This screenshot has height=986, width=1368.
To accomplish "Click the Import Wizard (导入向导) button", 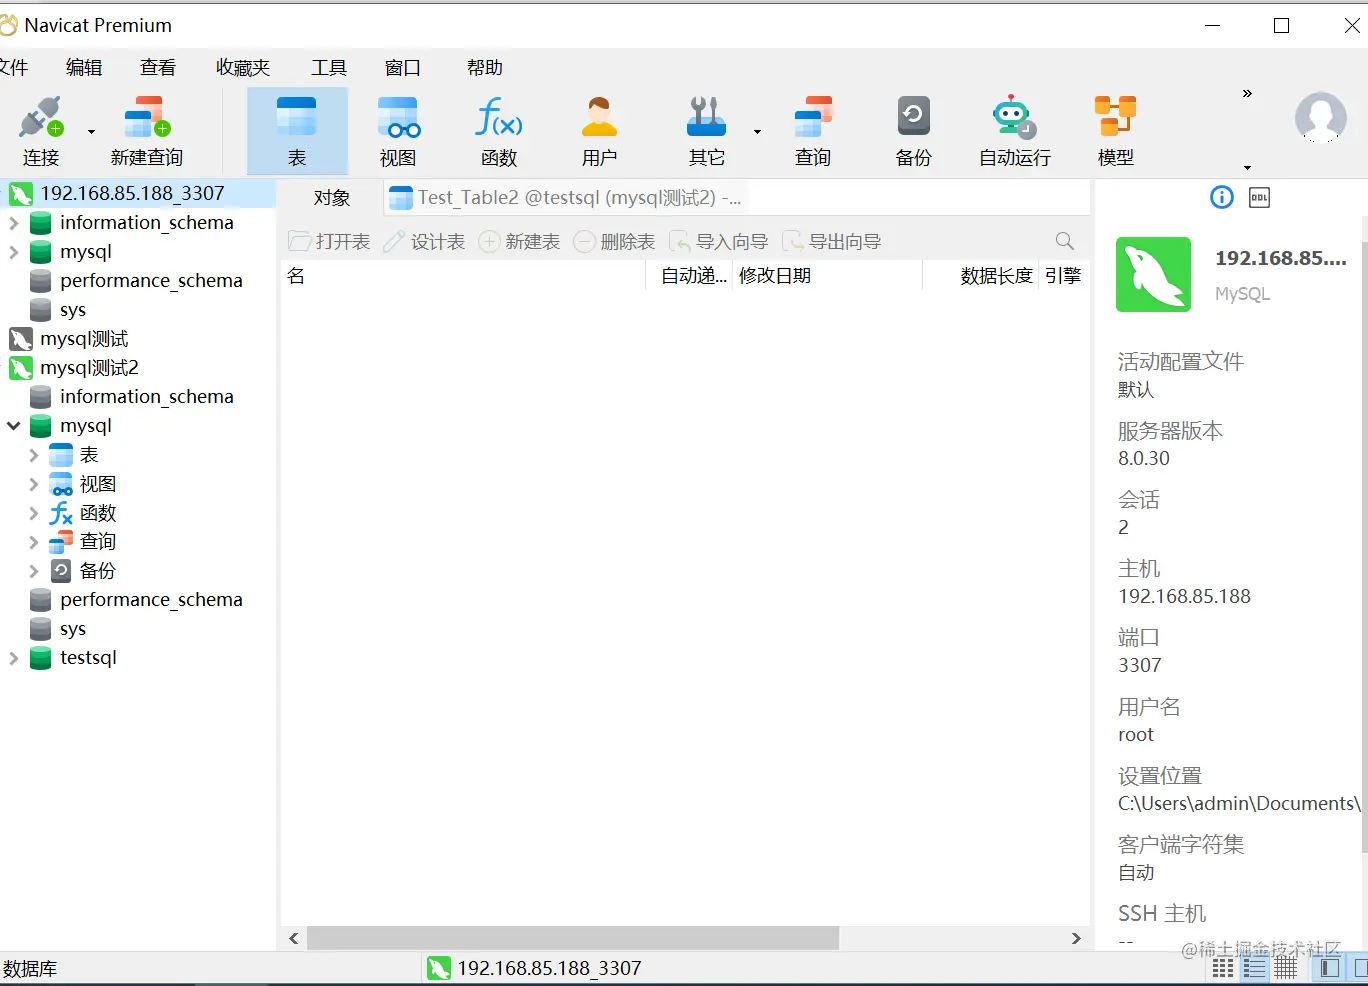I will point(718,241).
